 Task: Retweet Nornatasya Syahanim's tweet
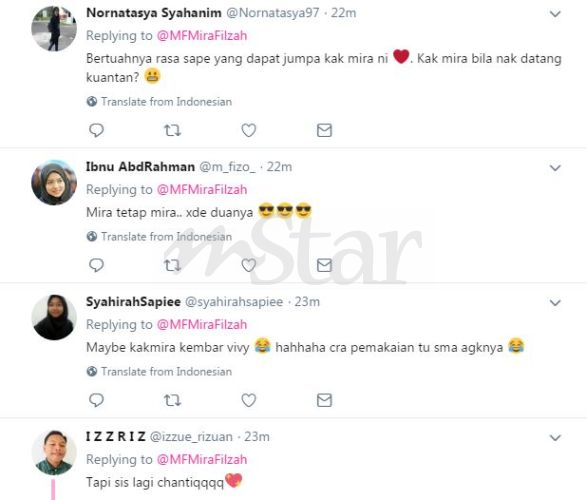(x=173, y=130)
